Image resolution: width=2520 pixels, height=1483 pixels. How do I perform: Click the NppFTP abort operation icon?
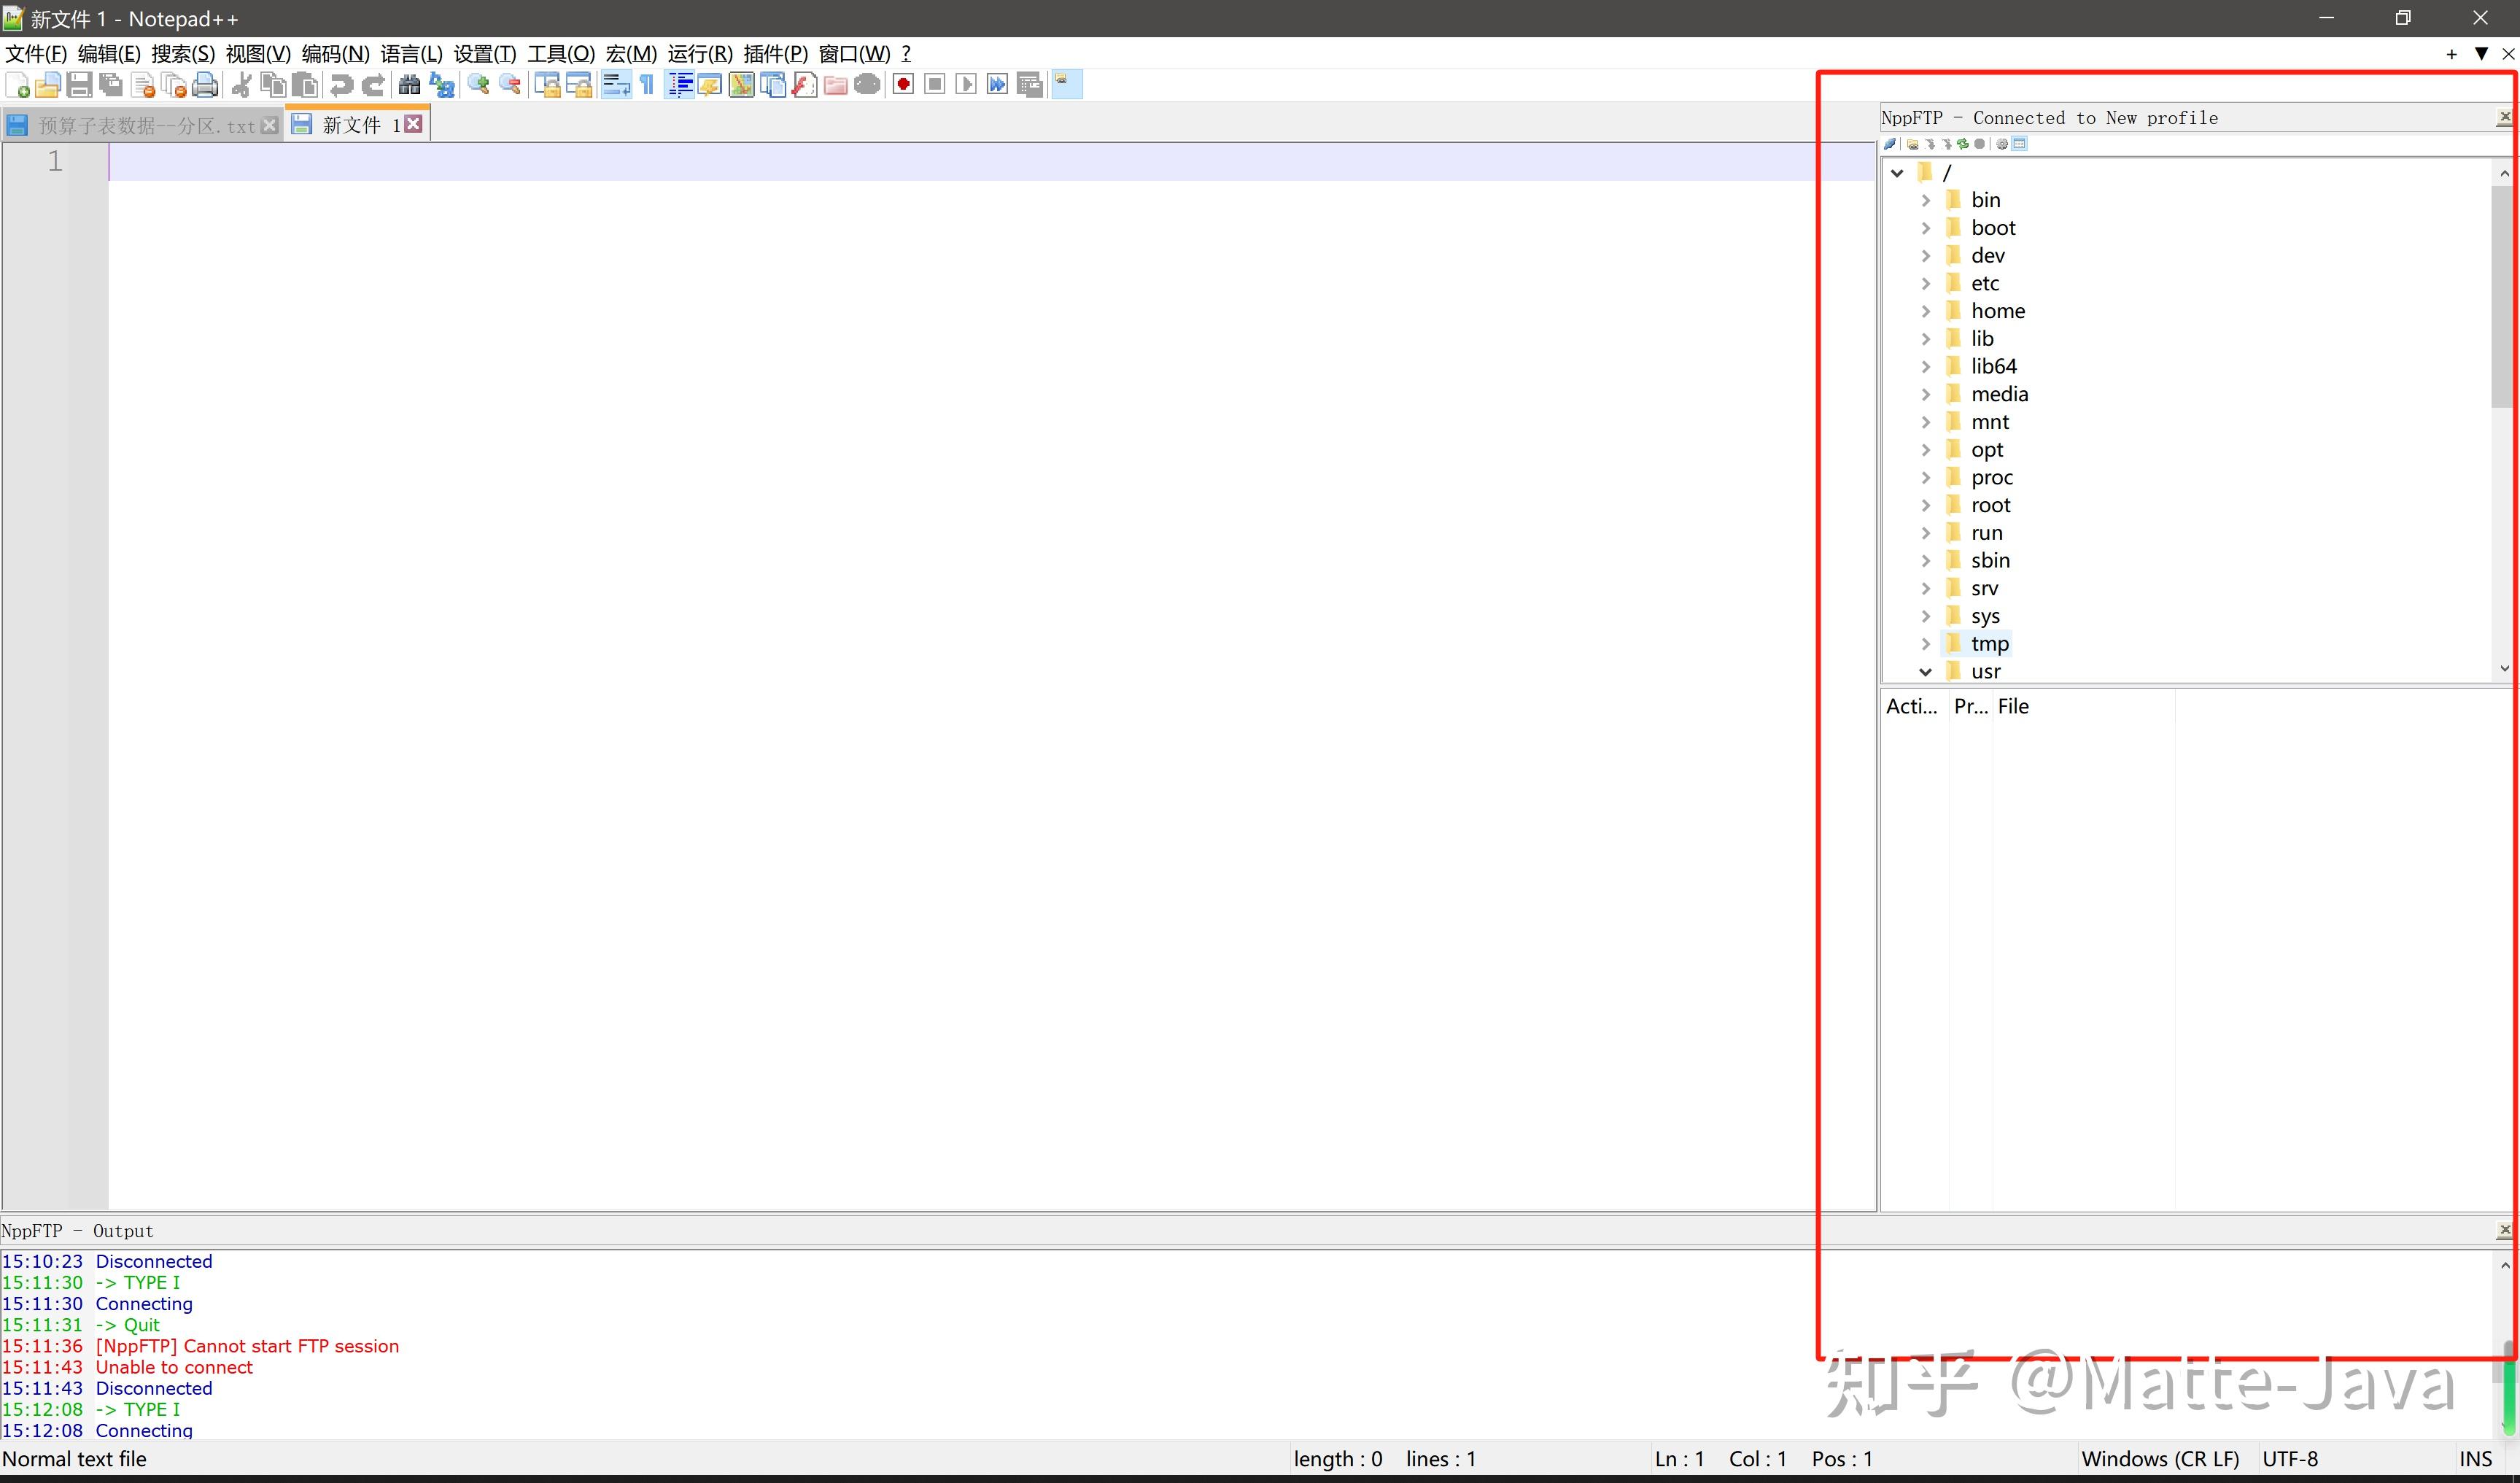pyautogui.click(x=1980, y=143)
